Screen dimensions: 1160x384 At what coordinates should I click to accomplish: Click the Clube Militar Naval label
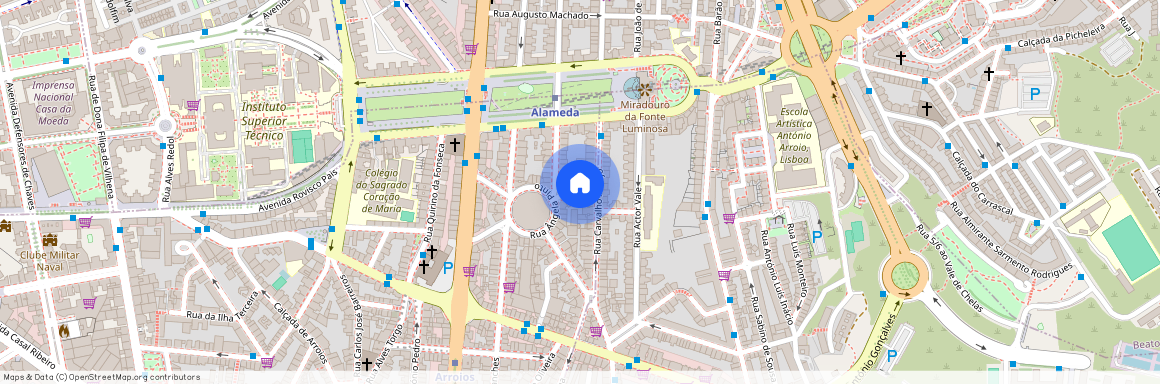point(50,261)
